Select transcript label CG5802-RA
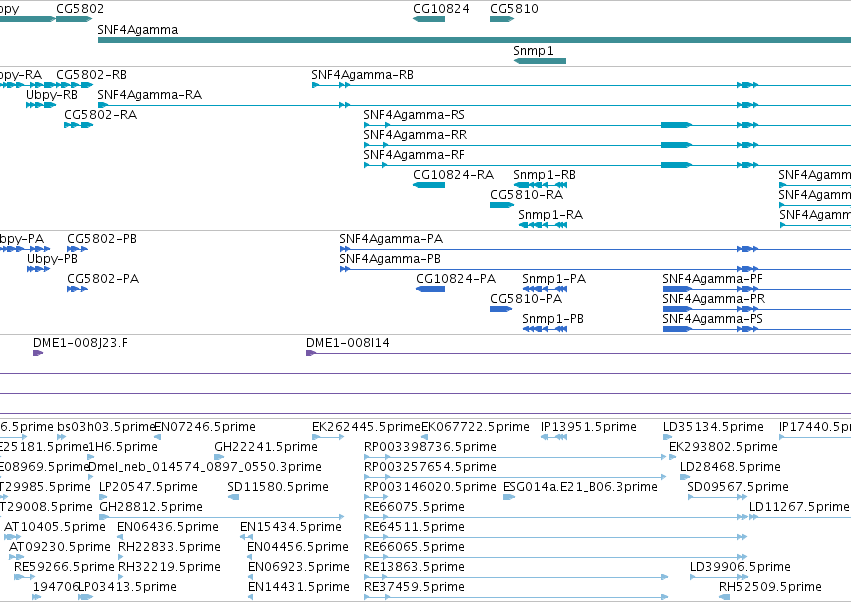 pyautogui.click(x=100, y=115)
